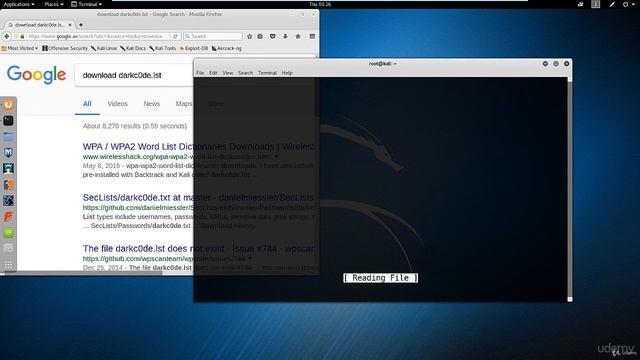Go back in Firefox

[7, 36]
